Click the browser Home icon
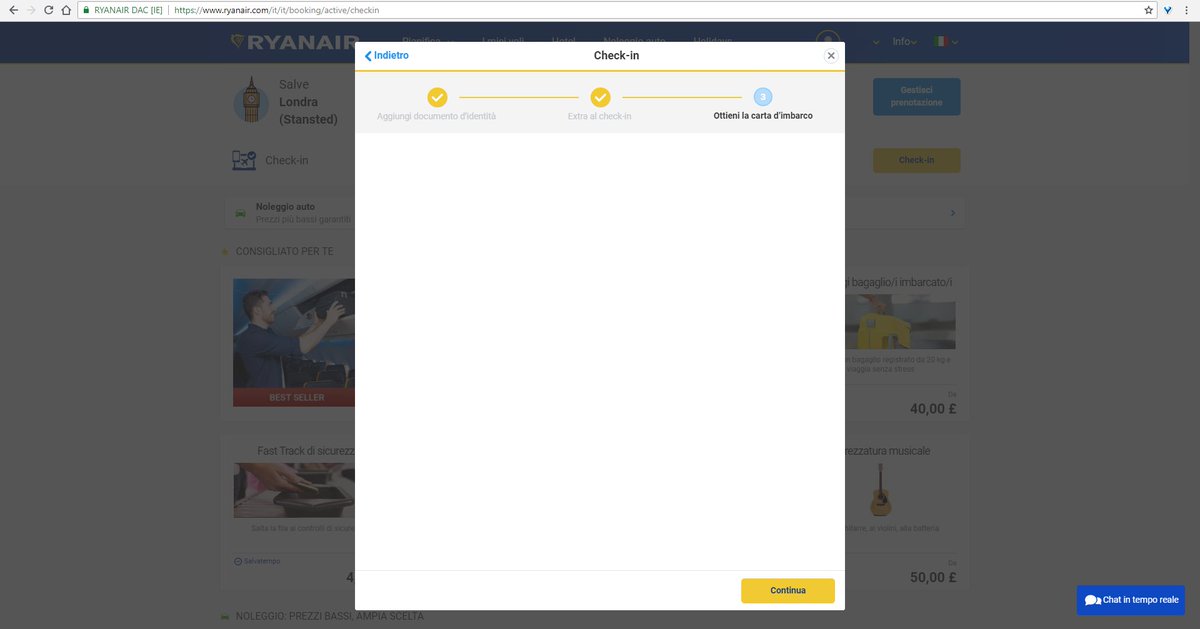1200x629 pixels. [65, 9]
